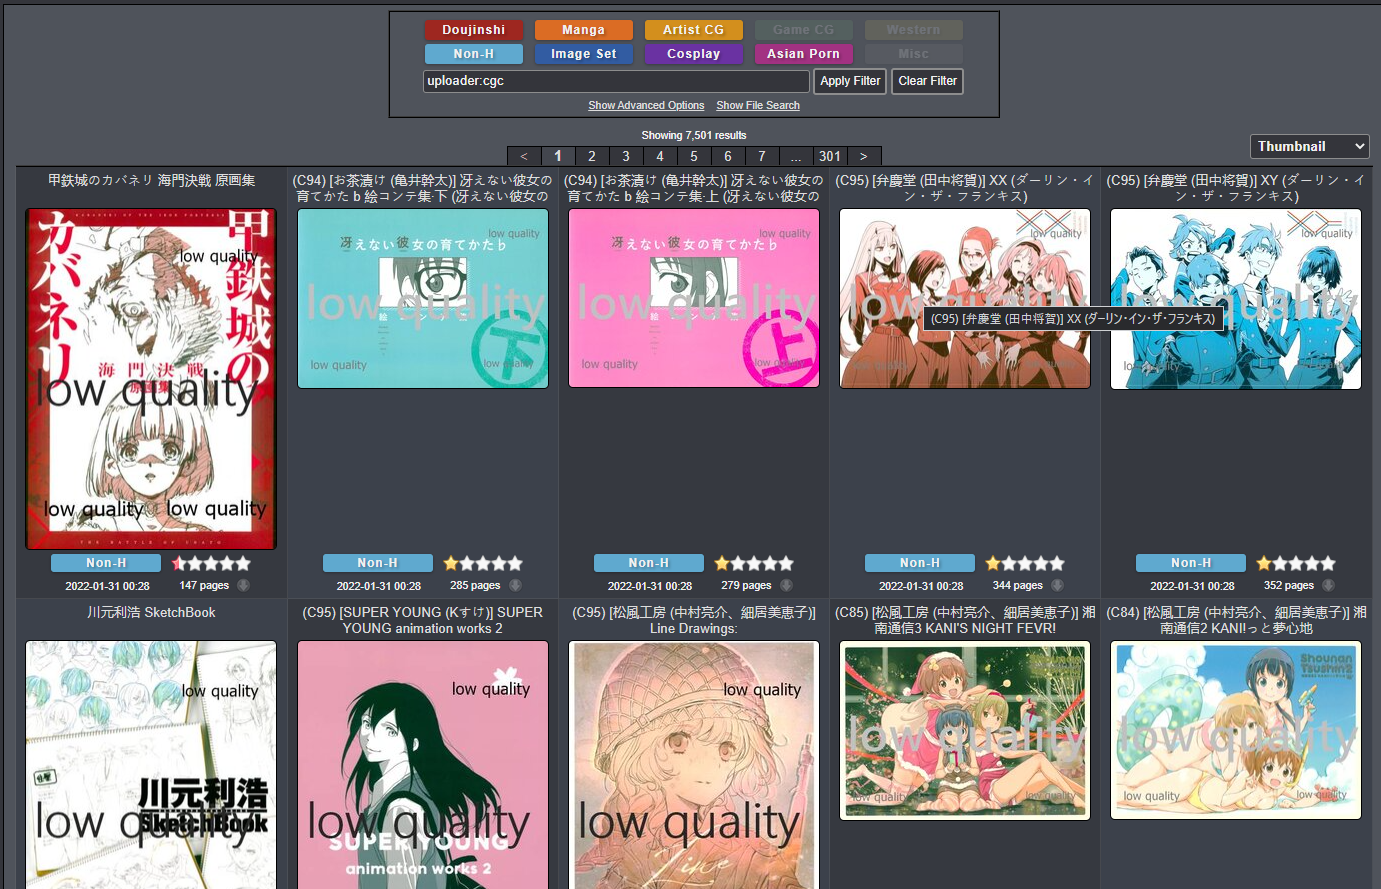Click the Clear Filter button

coord(927,81)
